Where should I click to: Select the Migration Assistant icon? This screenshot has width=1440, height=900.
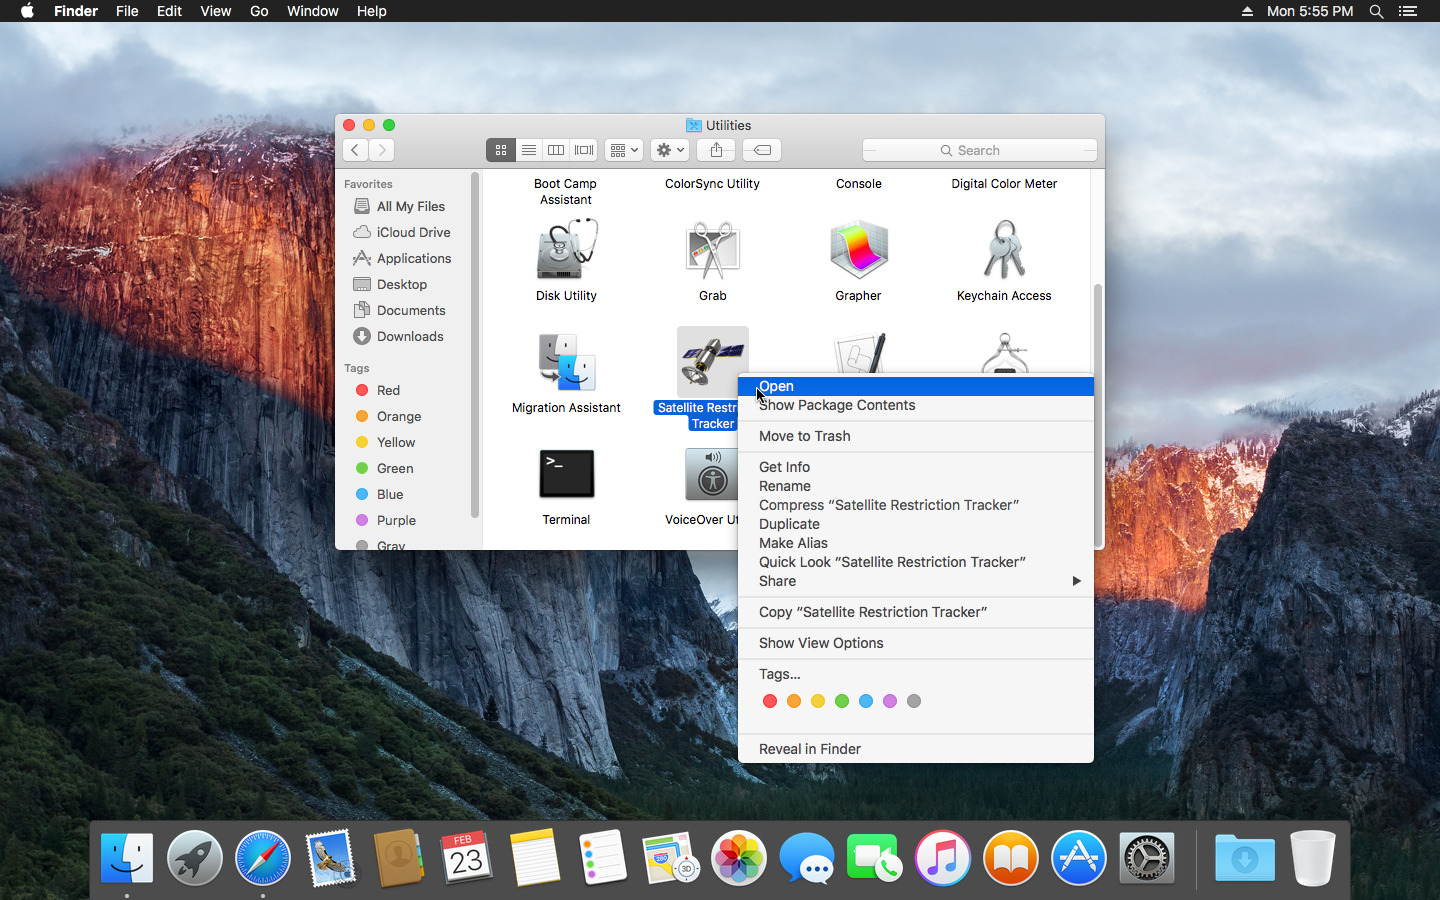click(566, 362)
